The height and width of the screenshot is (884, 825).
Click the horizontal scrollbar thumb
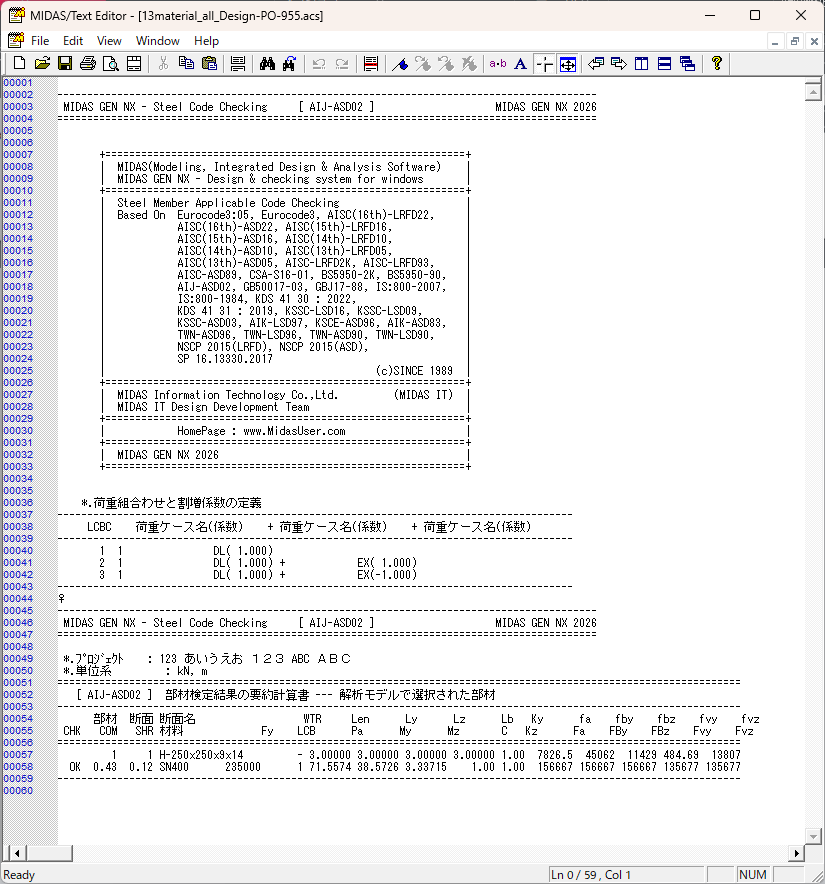point(49,854)
